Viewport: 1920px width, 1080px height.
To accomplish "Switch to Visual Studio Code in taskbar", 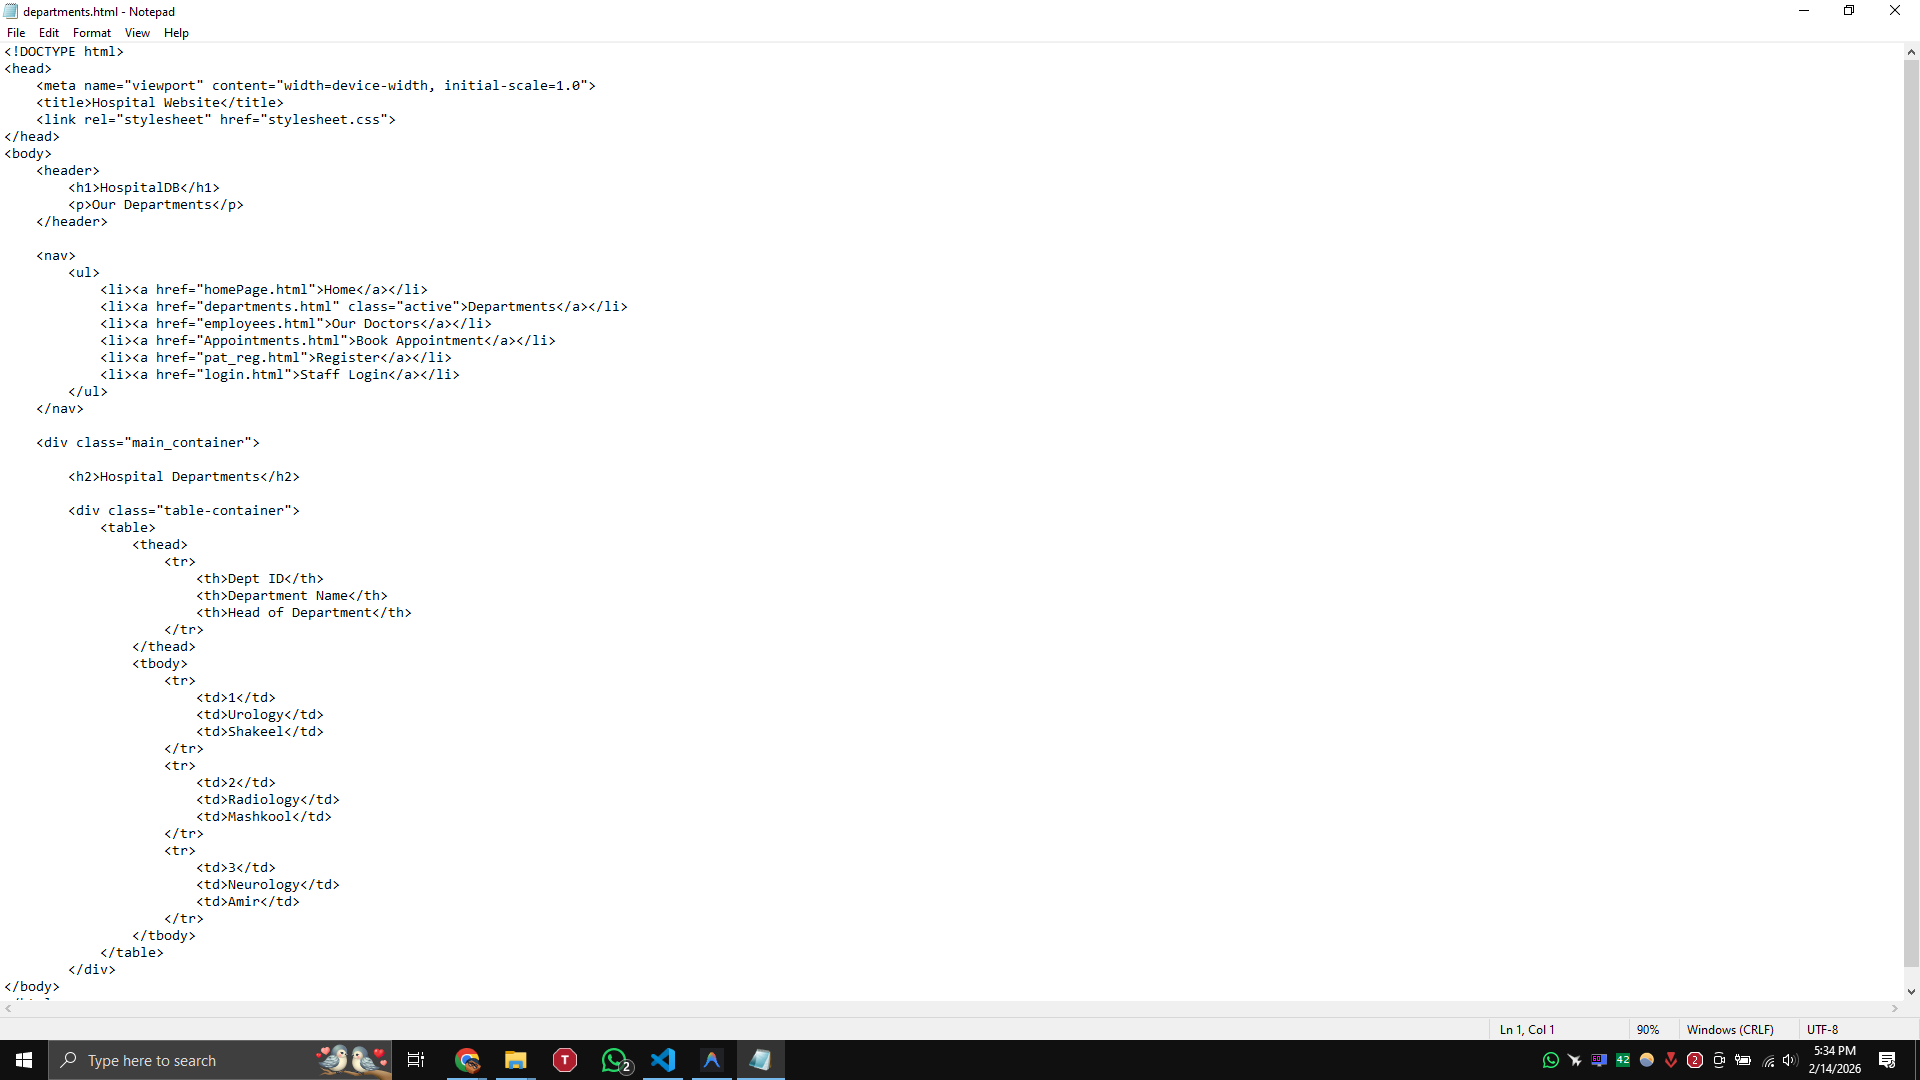I will pyautogui.click(x=663, y=1060).
